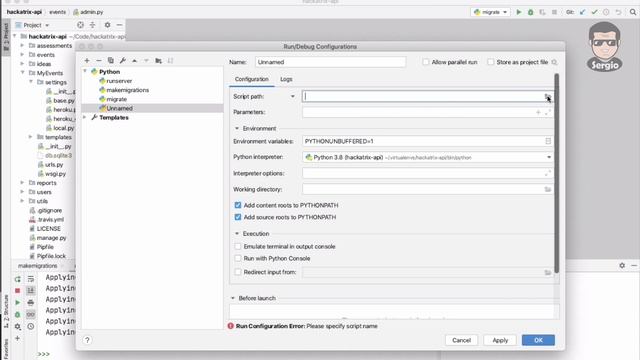Enable Emulate terminal in output console
This screenshot has width=640, height=360.
(238, 247)
